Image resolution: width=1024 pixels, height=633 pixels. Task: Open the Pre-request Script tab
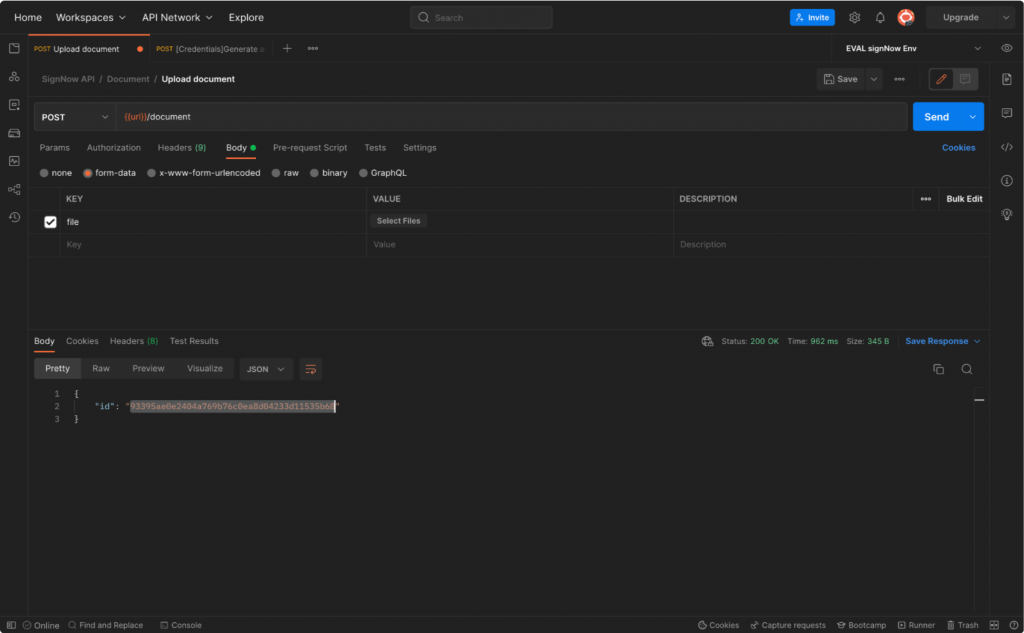[310, 148]
